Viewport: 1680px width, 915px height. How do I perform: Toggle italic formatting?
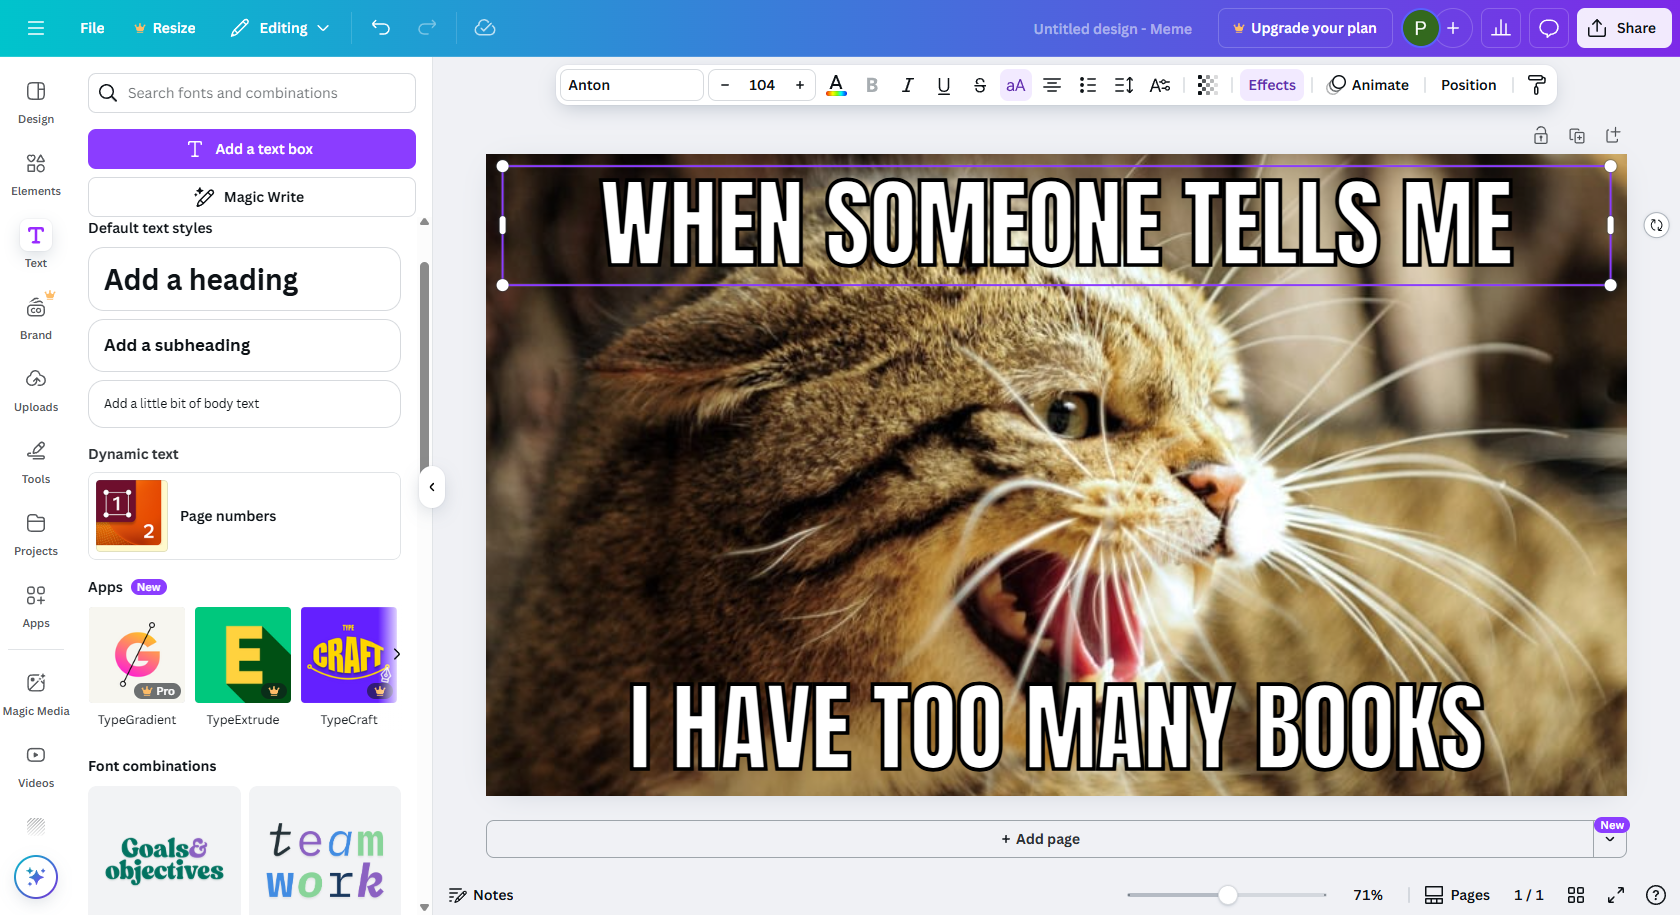pos(907,85)
